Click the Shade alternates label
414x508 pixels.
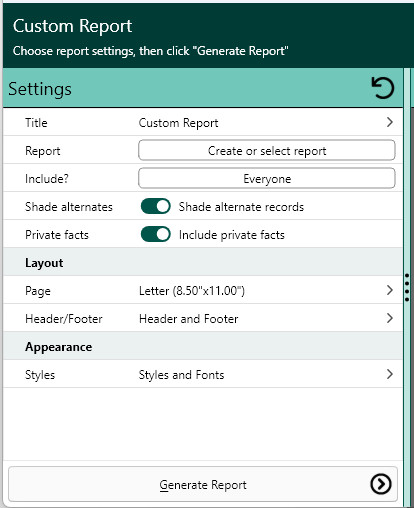pos(69,207)
